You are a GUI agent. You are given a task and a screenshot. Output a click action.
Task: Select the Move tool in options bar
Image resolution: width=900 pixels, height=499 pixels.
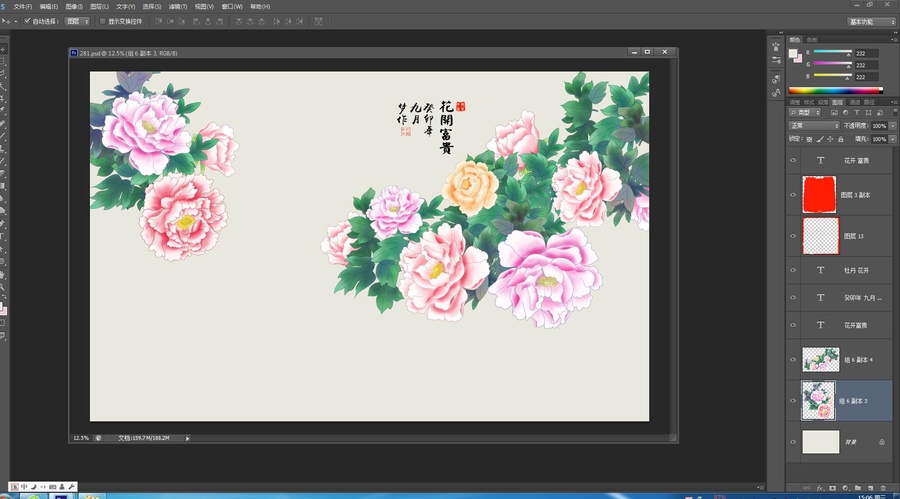coord(7,21)
